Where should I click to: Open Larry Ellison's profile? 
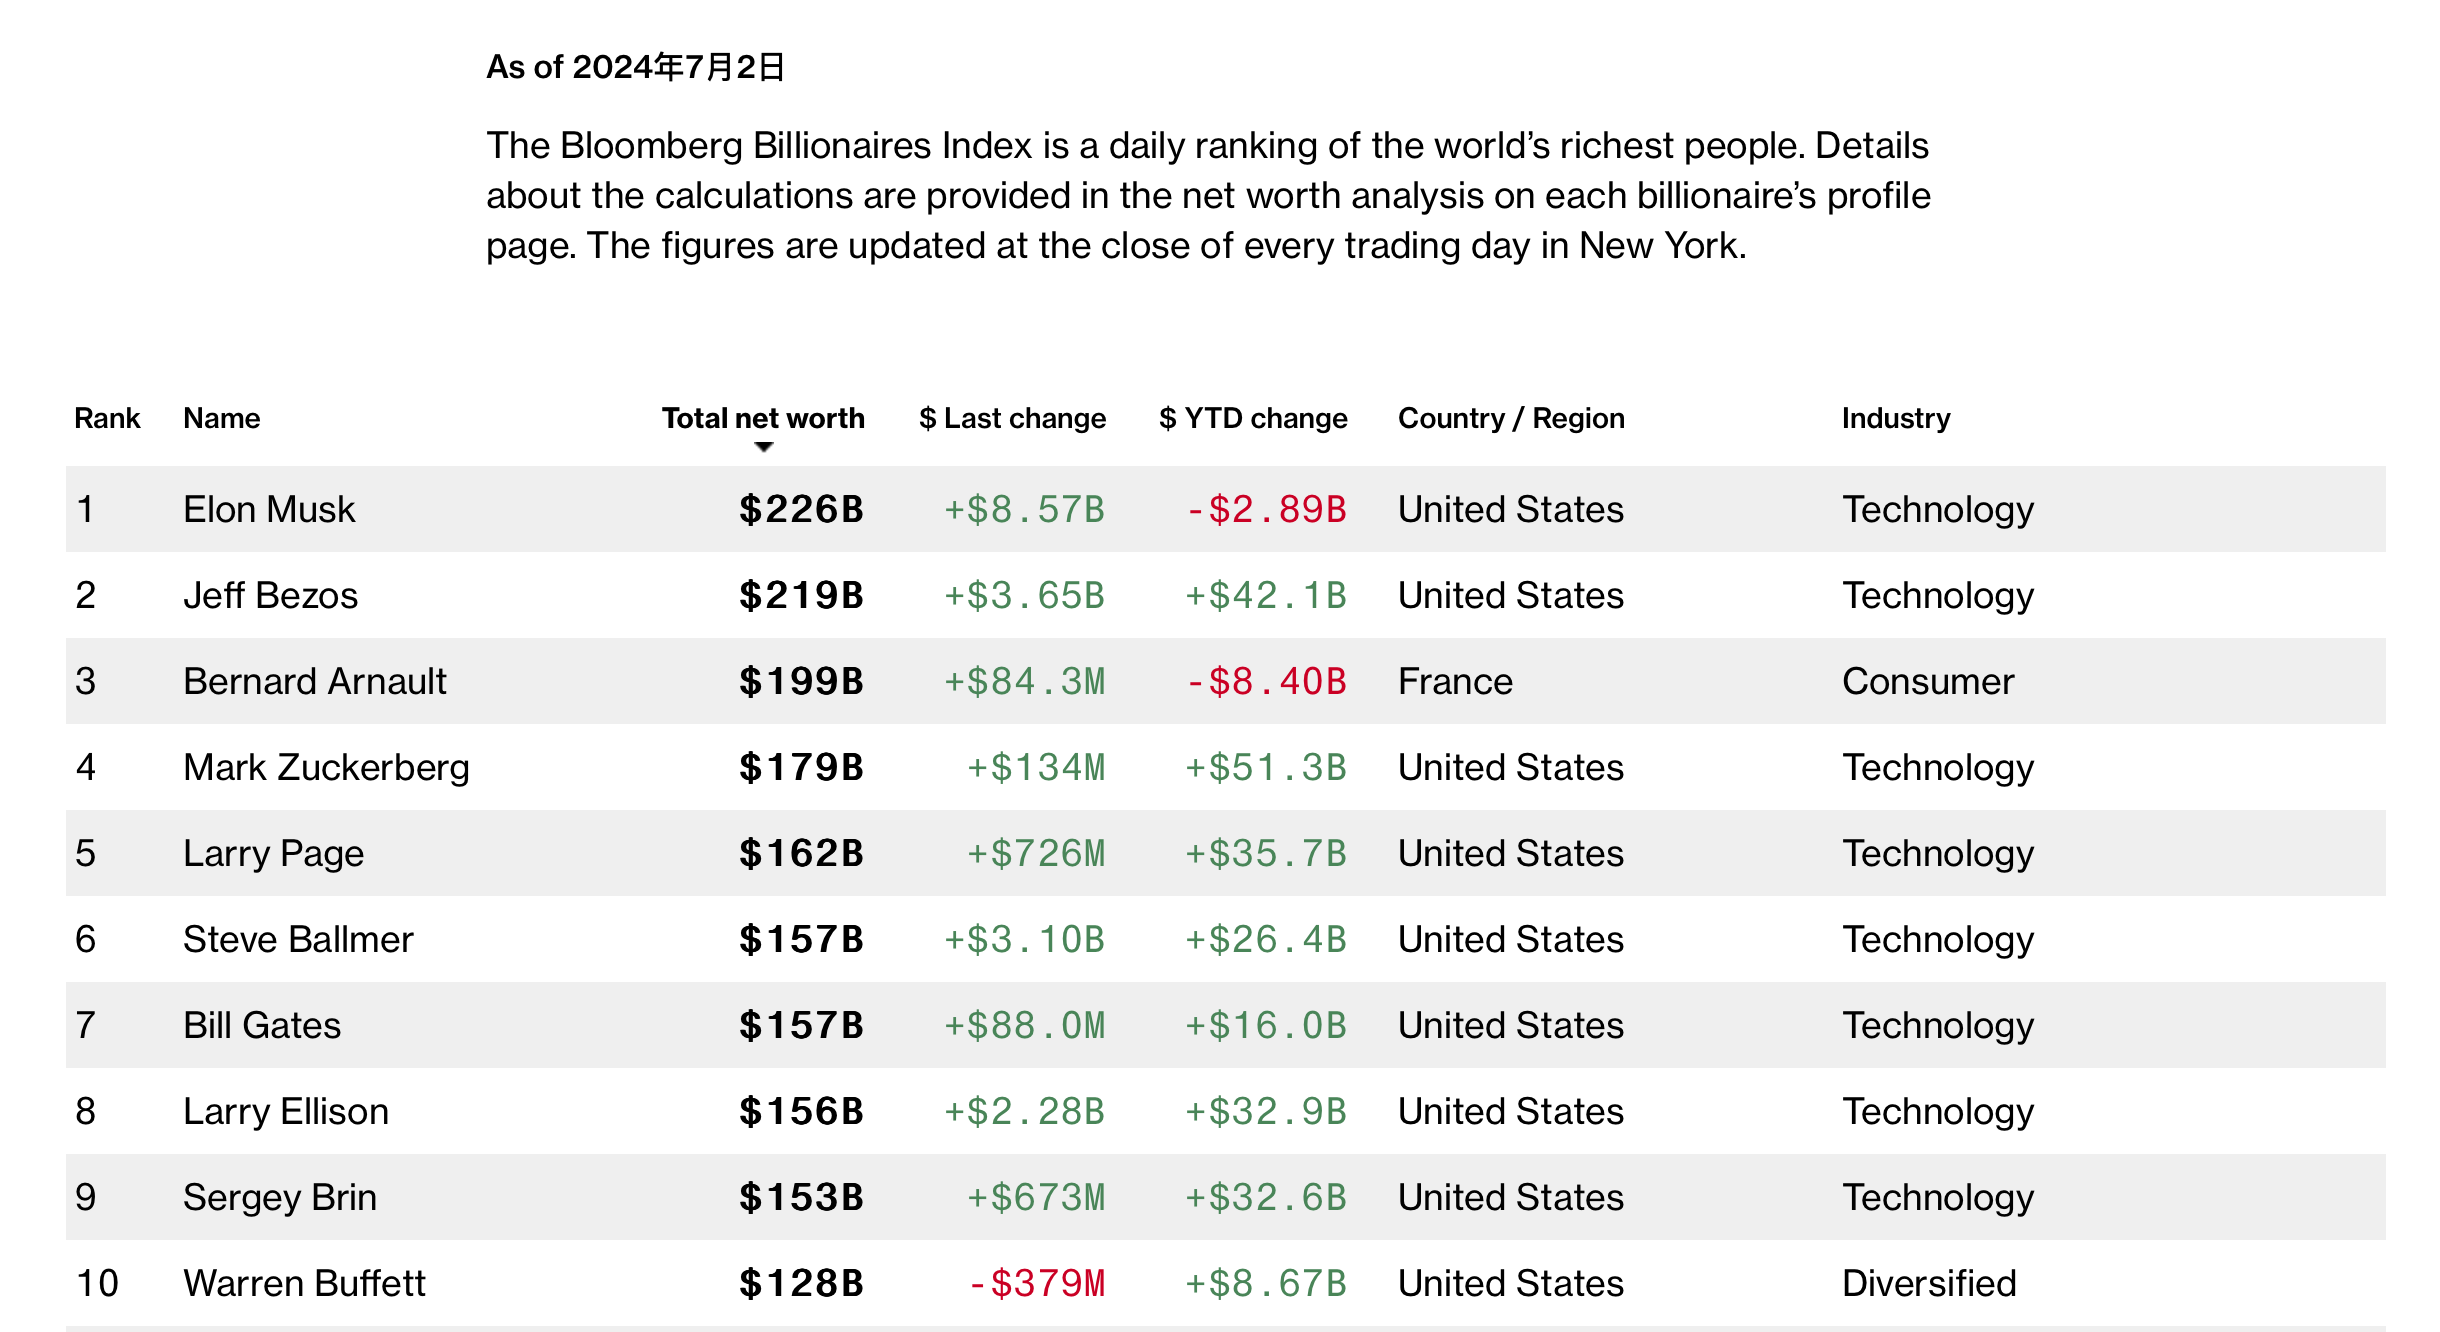click(285, 1111)
